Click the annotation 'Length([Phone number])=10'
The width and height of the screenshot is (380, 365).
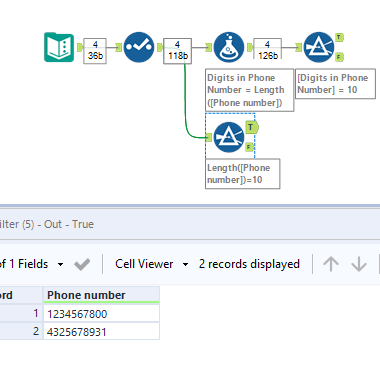pyautogui.click(x=242, y=174)
